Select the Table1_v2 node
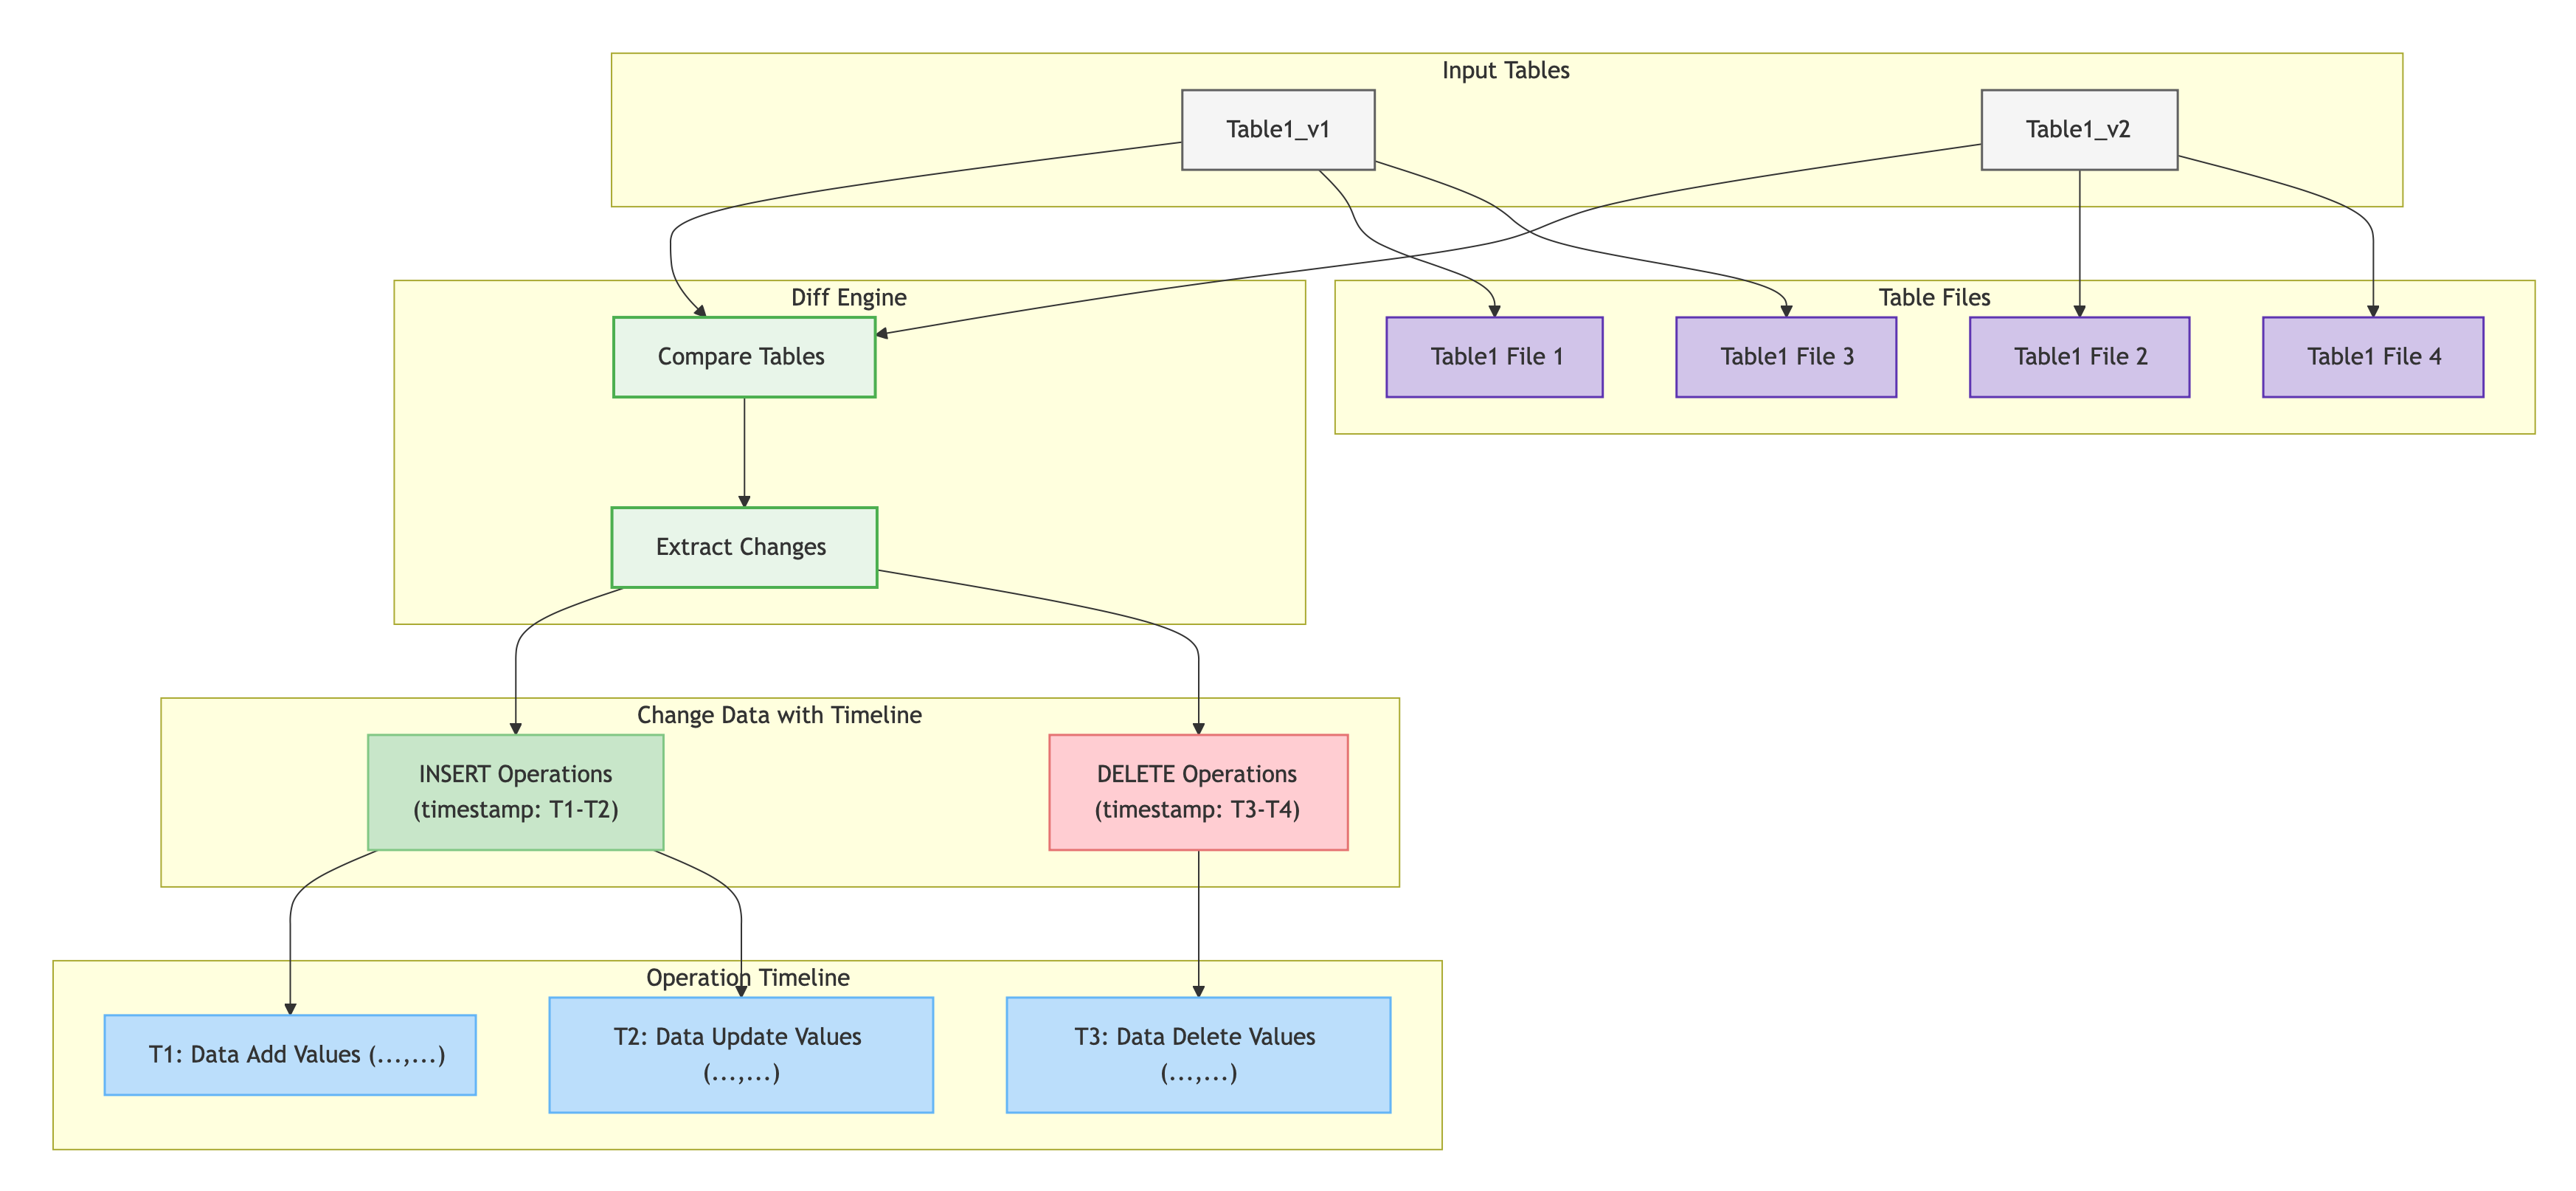 (x=2079, y=130)
